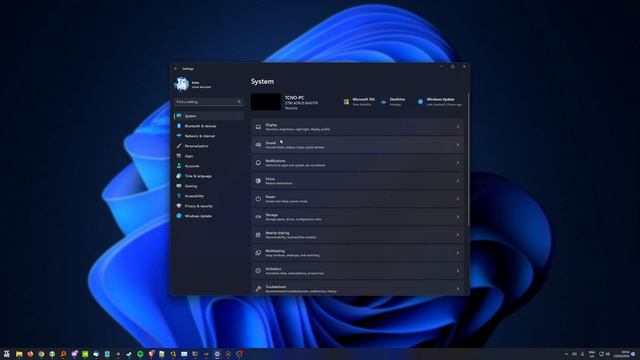Expand the Power settings row
640x360 pixels.
pyautogui.click(x=358, y=199)
